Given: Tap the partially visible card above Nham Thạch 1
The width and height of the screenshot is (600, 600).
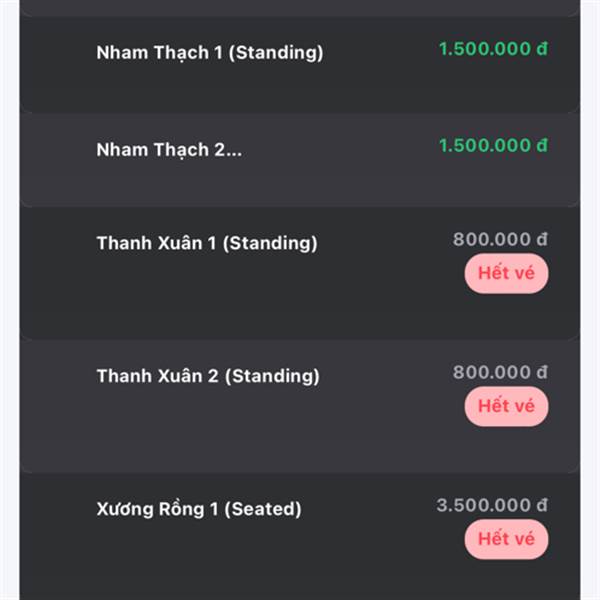Looking at the screenshot, I should coord(300,8).
